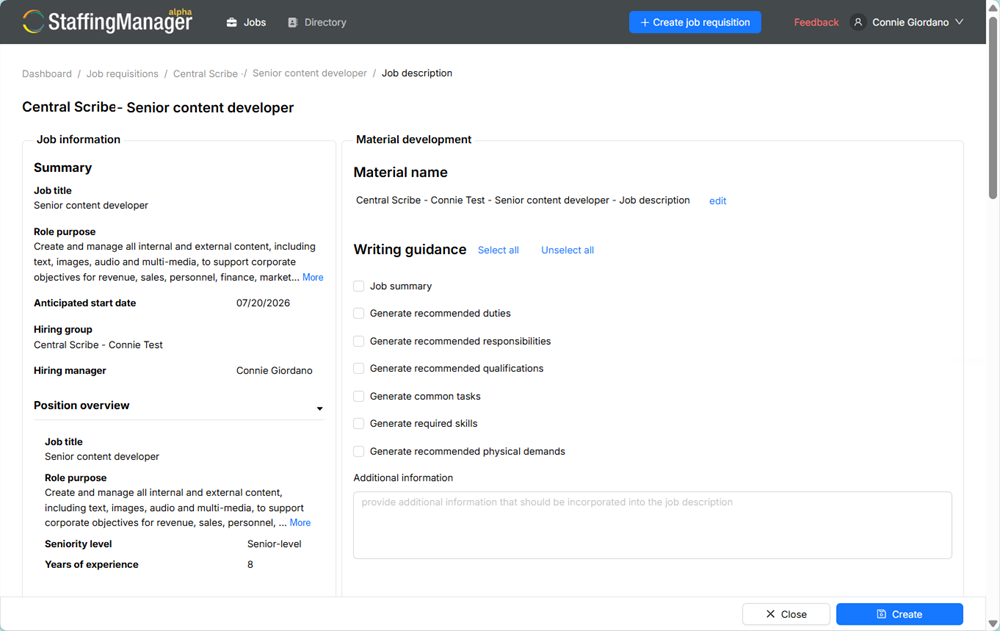1000x631 pixels.
Task: Collapse the Position overview section
Action: (320, 408)
